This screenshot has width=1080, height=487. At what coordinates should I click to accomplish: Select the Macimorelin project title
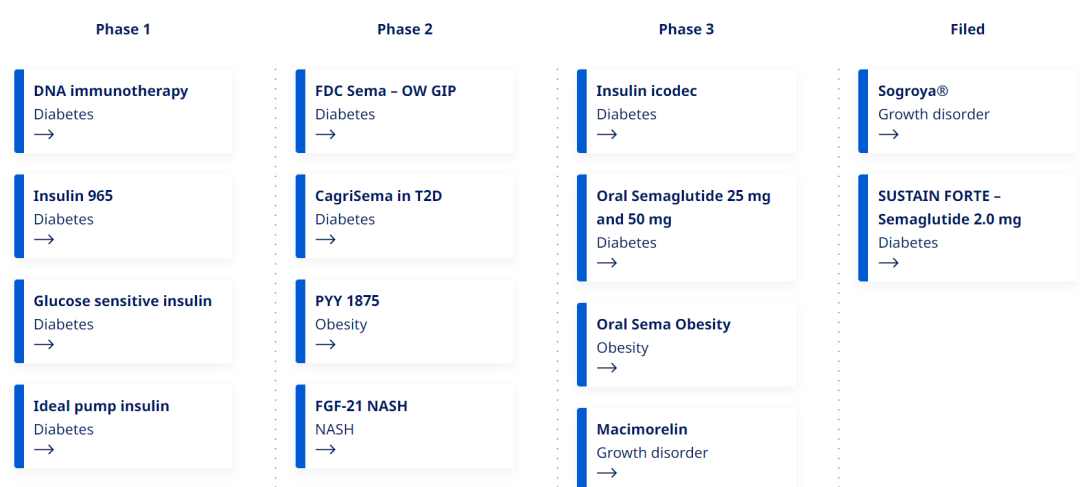pos(642,430)
